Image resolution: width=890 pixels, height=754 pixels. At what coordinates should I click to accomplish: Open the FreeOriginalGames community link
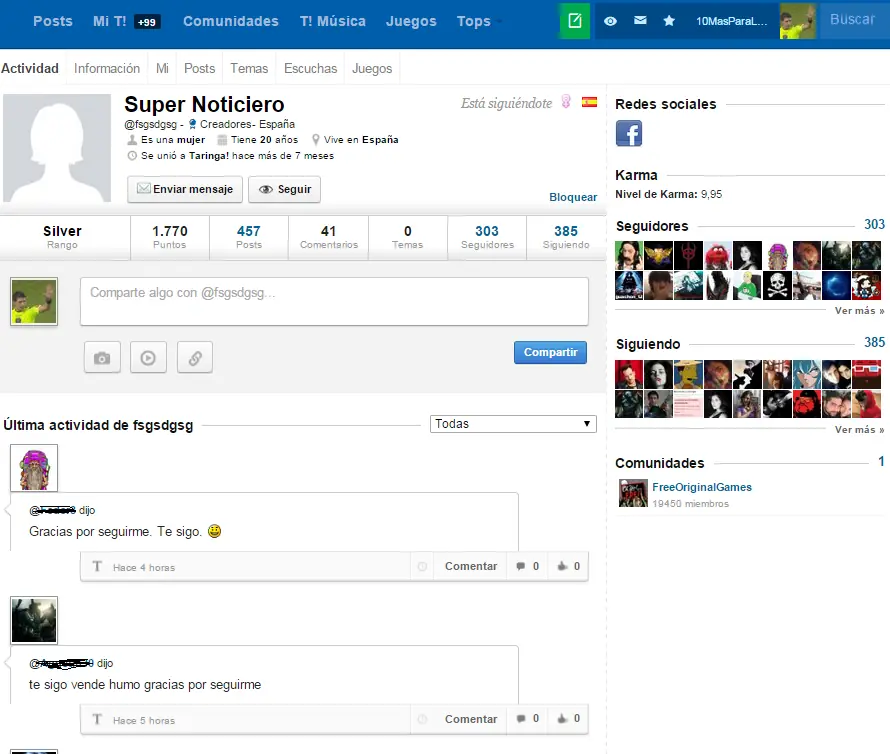(x=702, y=487)
